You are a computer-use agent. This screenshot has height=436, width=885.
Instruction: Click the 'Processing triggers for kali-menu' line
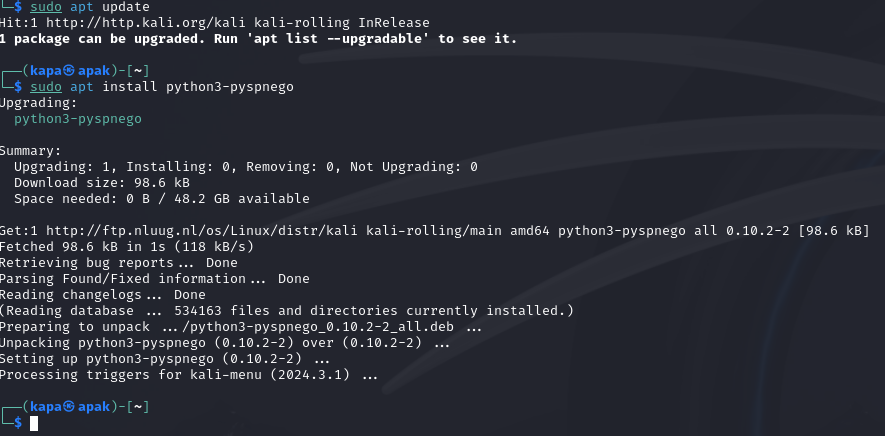(x=189, y=375)
